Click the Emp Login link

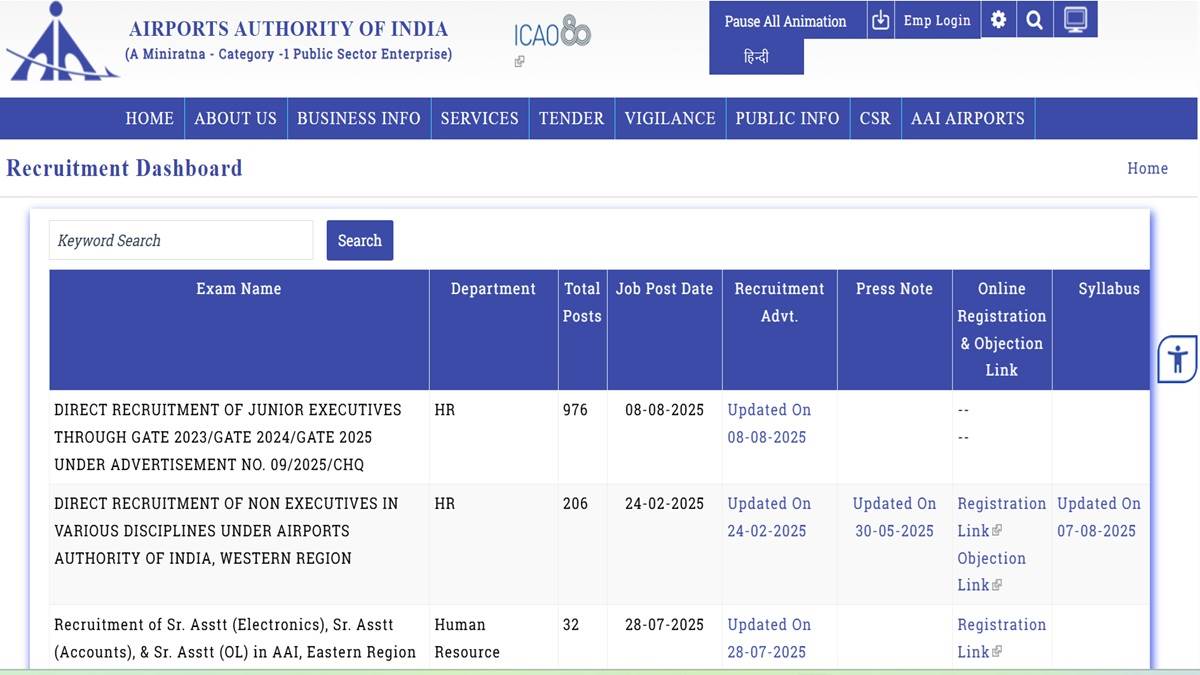click(937, 20)
